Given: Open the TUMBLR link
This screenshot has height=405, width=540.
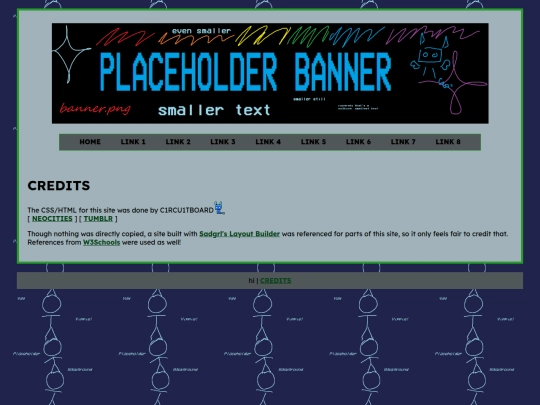Looking at the screenshot, I should pos(98,219).
